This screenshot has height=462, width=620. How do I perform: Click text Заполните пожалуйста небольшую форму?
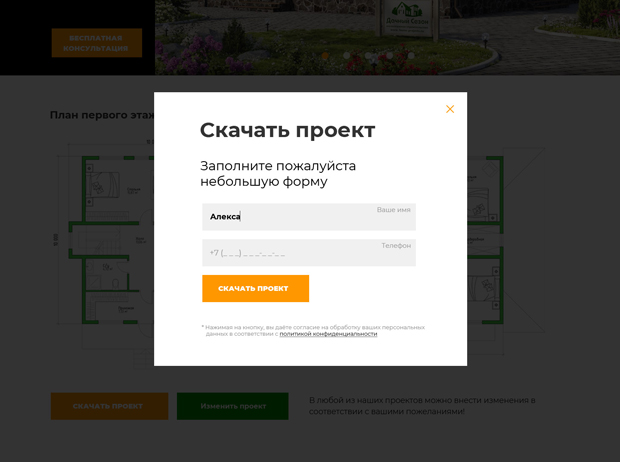pos(278,174)
